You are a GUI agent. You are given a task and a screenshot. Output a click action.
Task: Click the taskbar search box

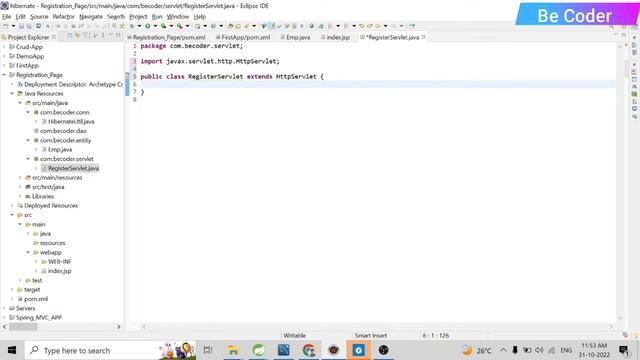click(110, 350)
